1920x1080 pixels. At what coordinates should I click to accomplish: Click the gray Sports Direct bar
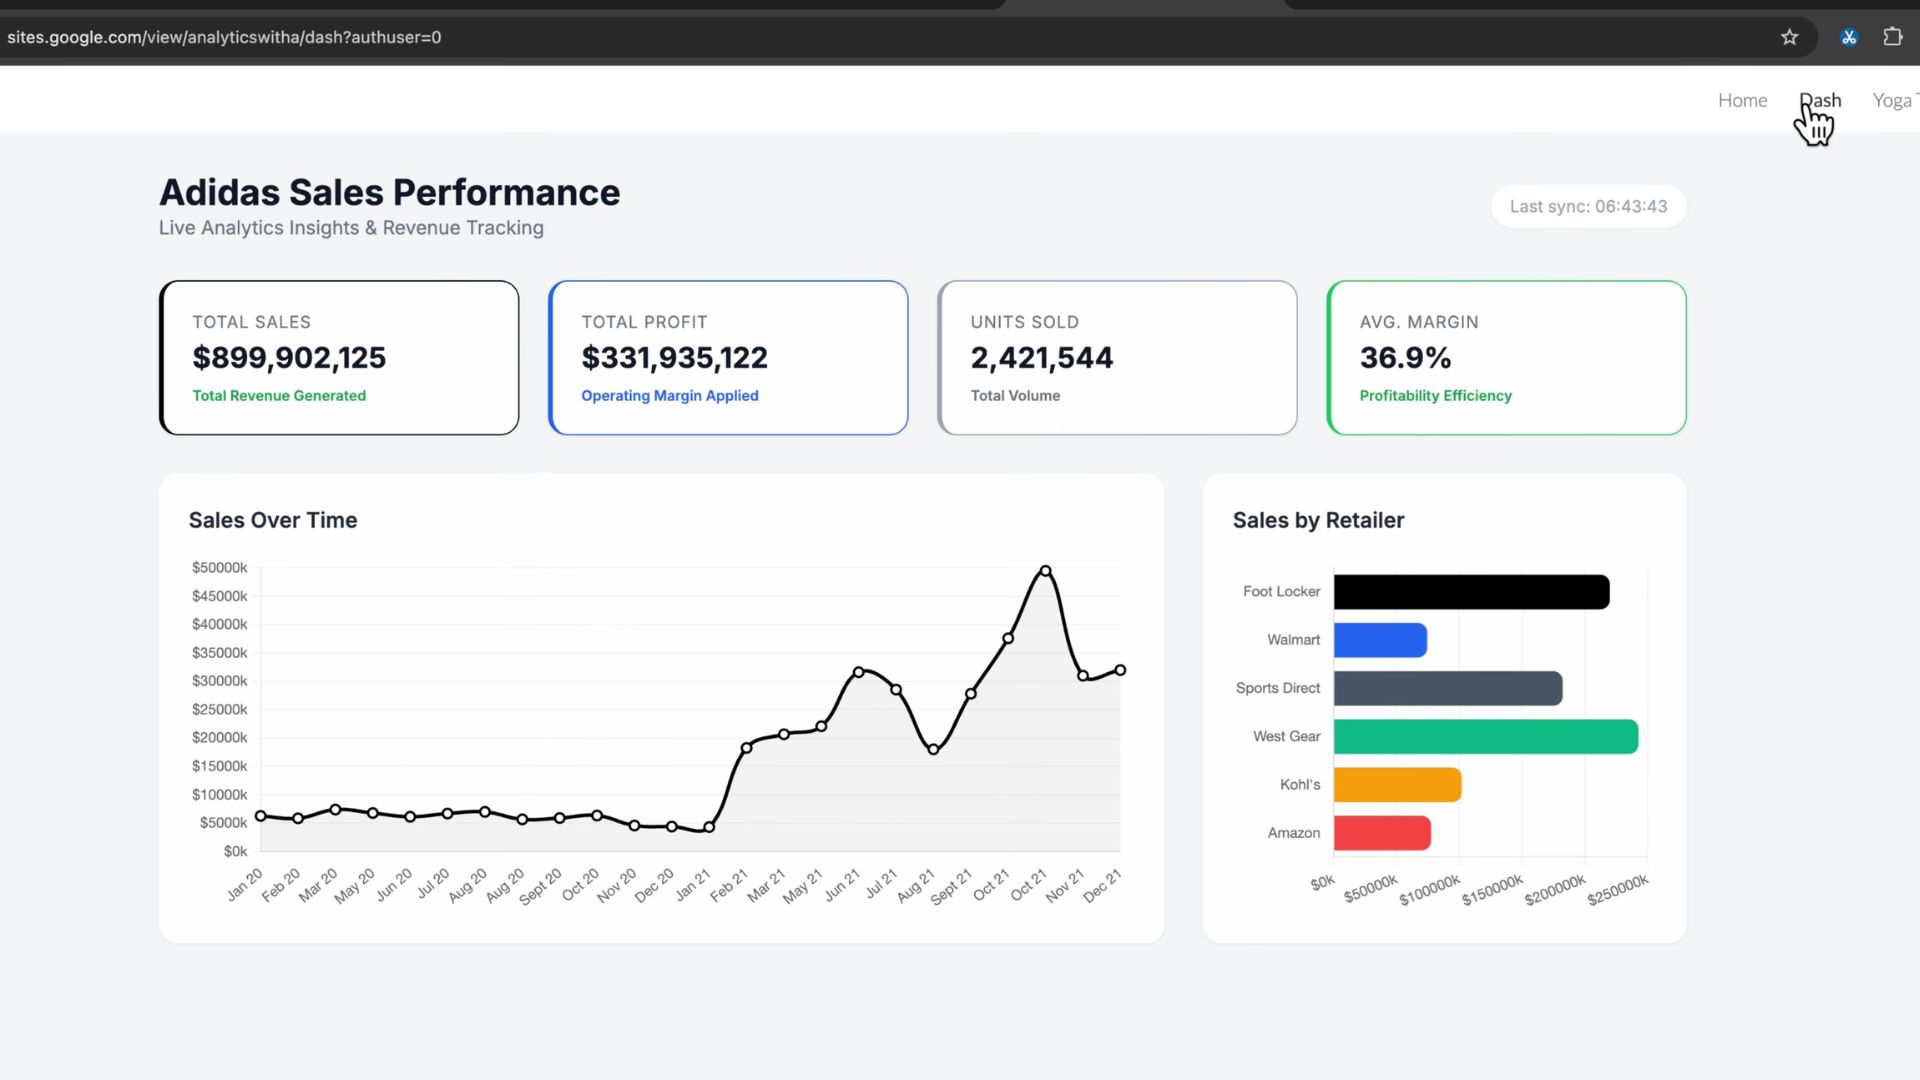[1447, 688]
